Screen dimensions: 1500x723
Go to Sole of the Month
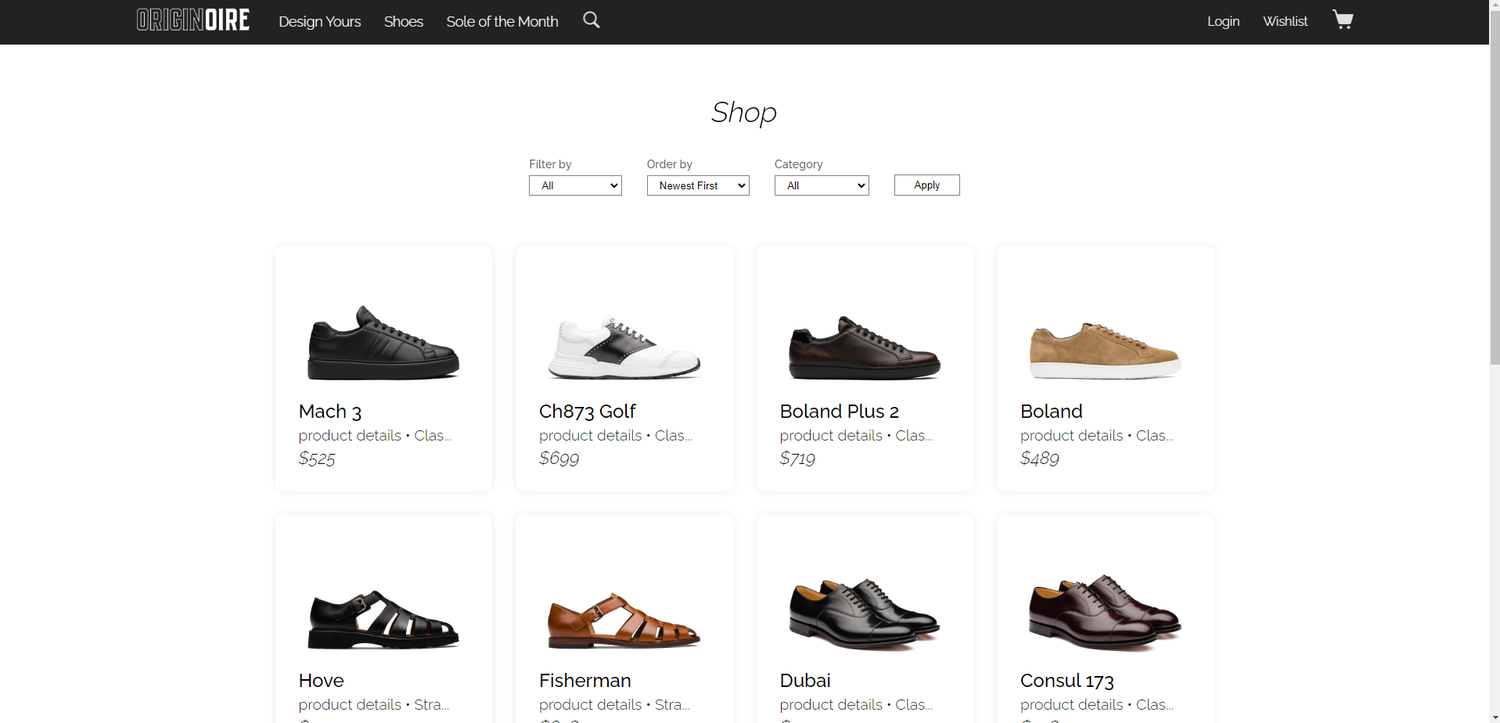pyautogui.click(x=502, y=21)
